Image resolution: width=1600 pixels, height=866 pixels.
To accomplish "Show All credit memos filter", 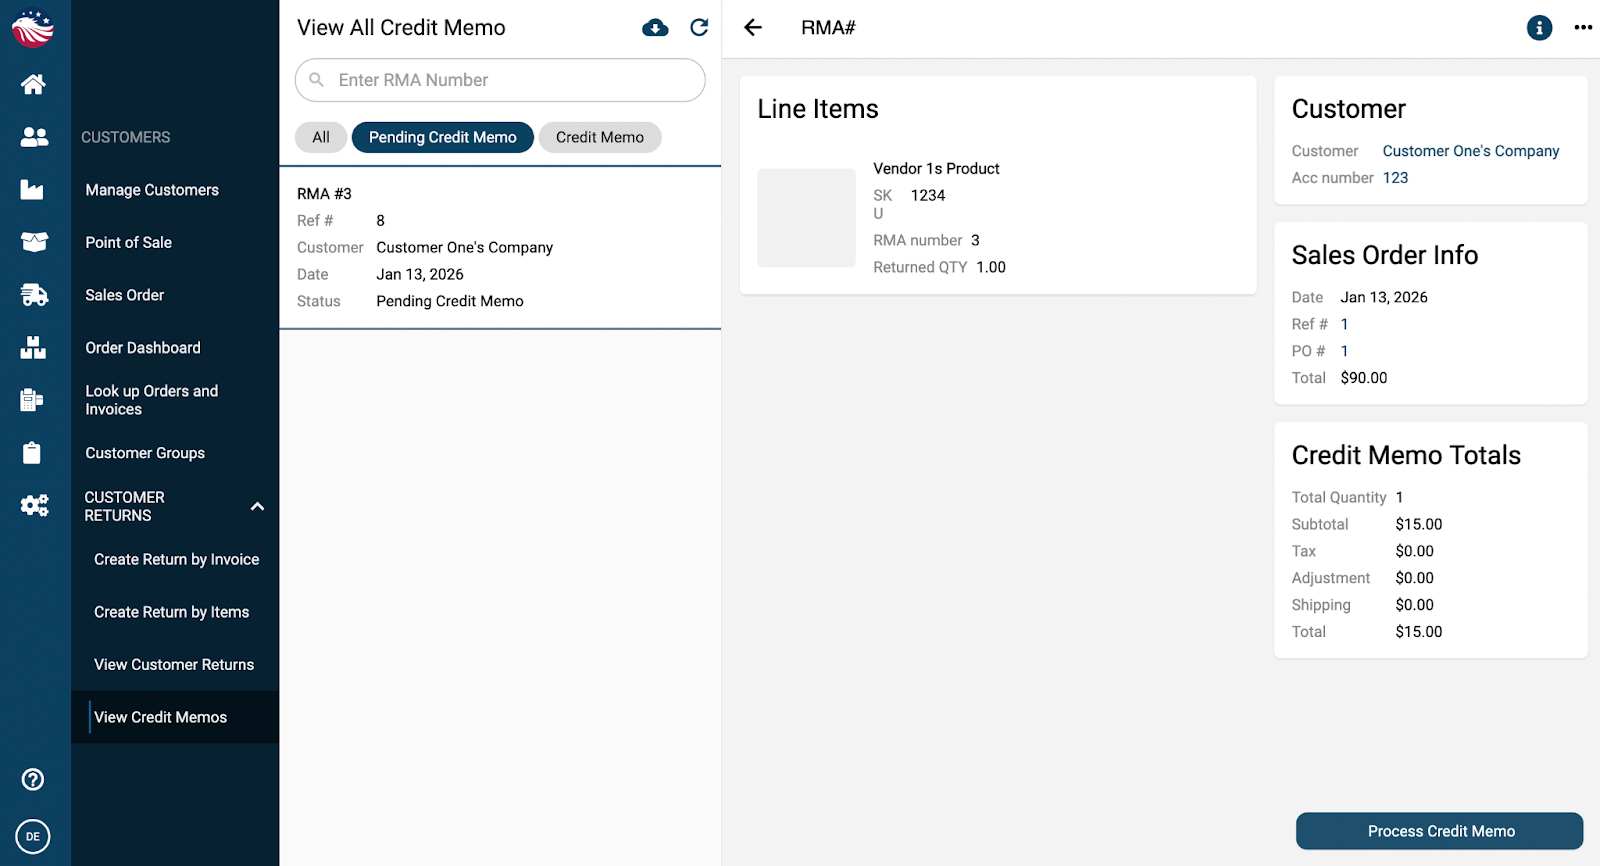I will click(x=321, y=137).
